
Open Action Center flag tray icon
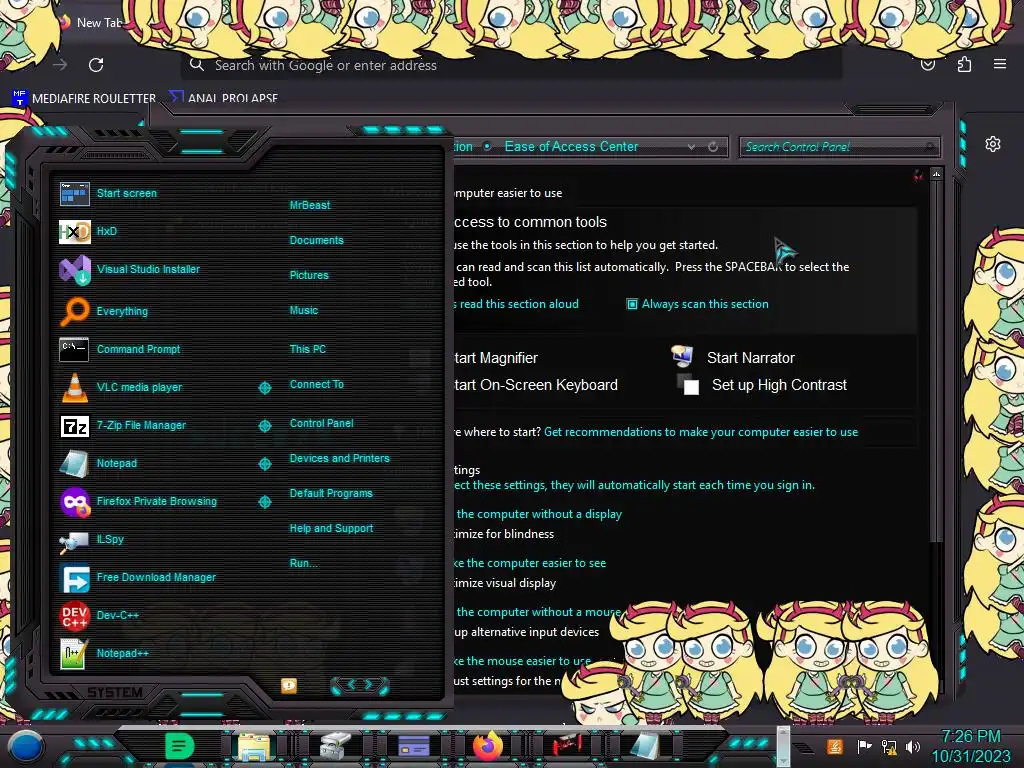pos(865,746)
